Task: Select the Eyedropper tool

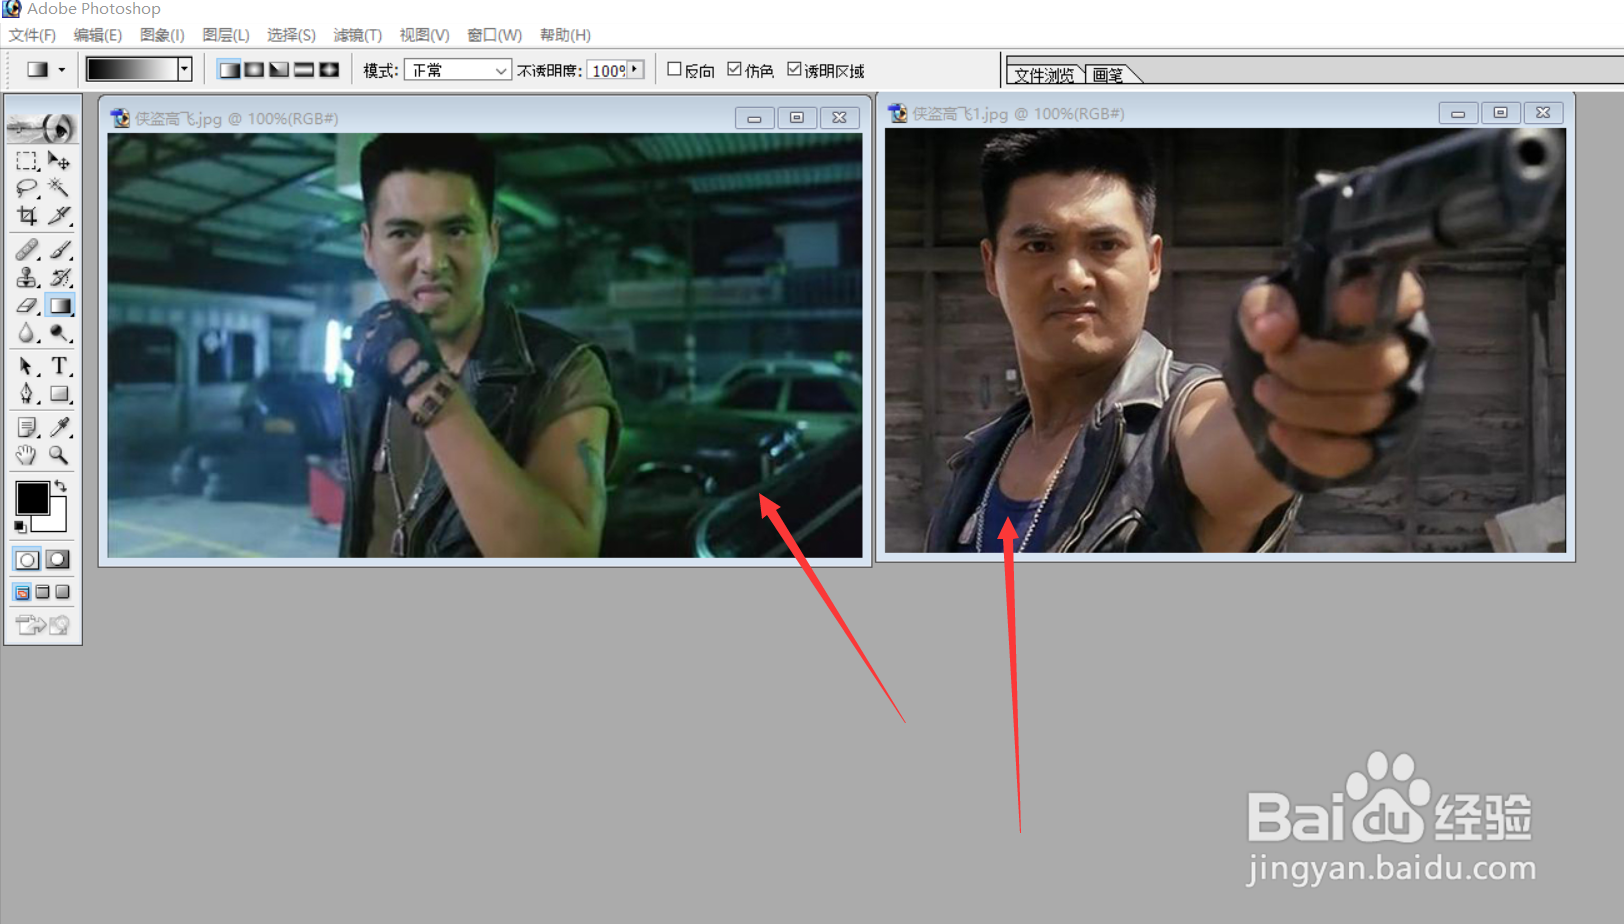Action: click(59, 428)
